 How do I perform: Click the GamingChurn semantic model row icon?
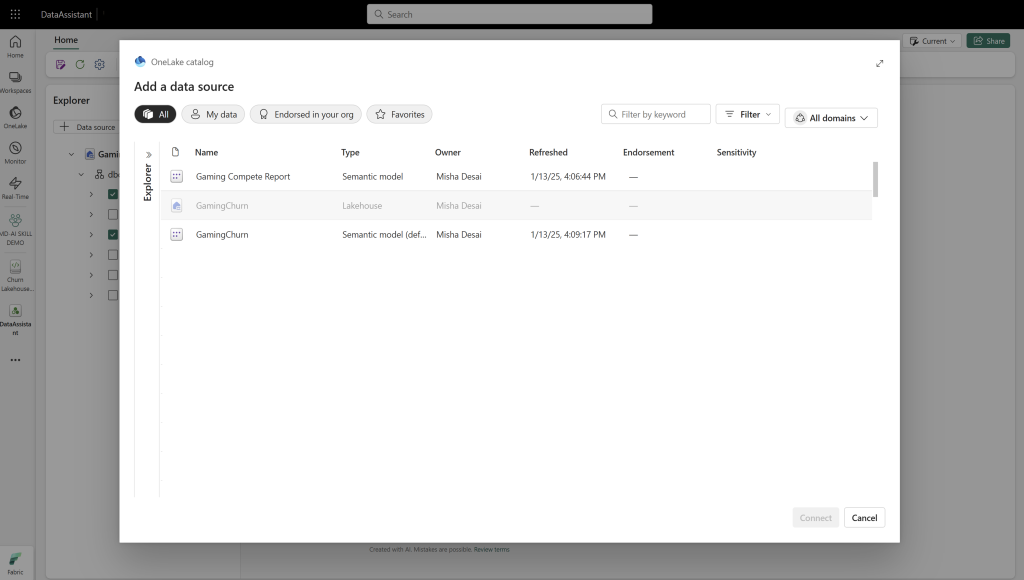(176, 234)
